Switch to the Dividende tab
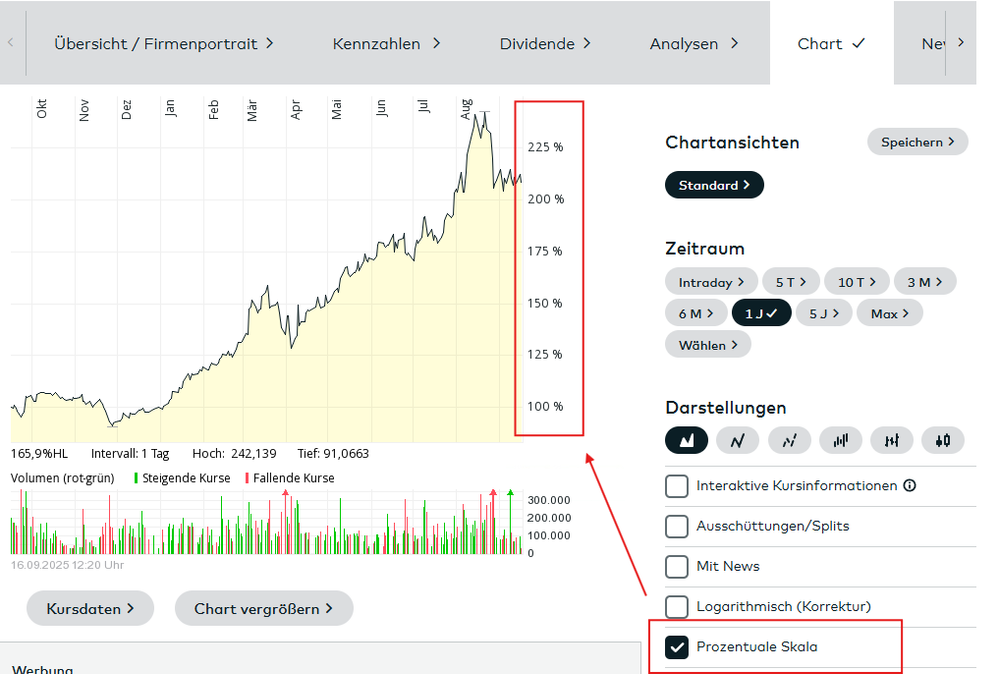The width and height of the screenshot is (999, 674). pos(545,44)
